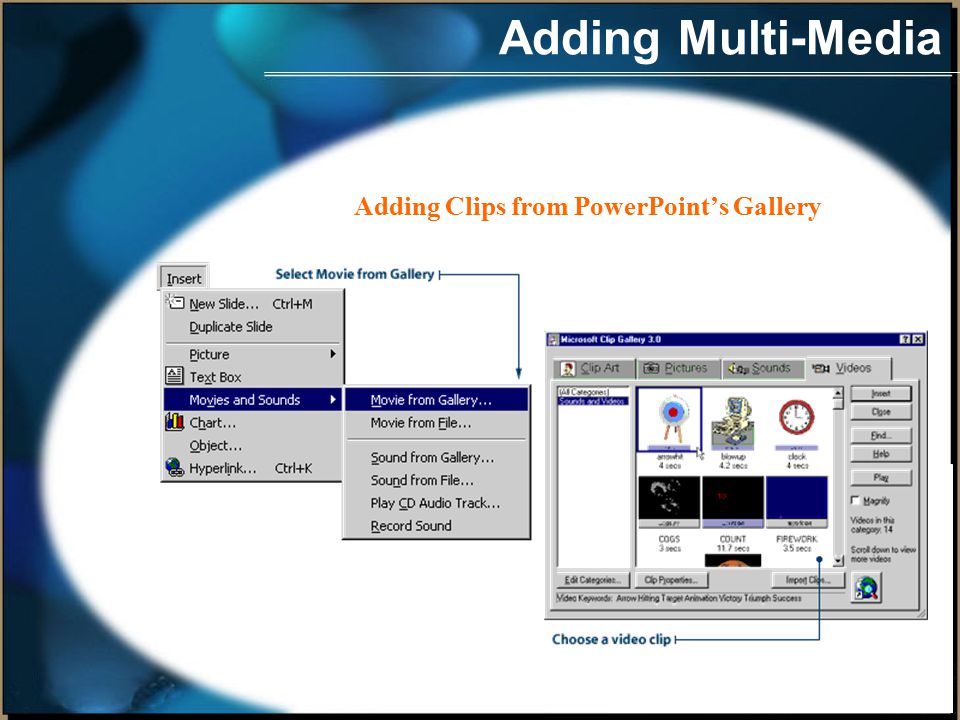This screenshot has height=720, width=960.
Task: Click the Picture menu entry
Action: click(x=252, y=354)
